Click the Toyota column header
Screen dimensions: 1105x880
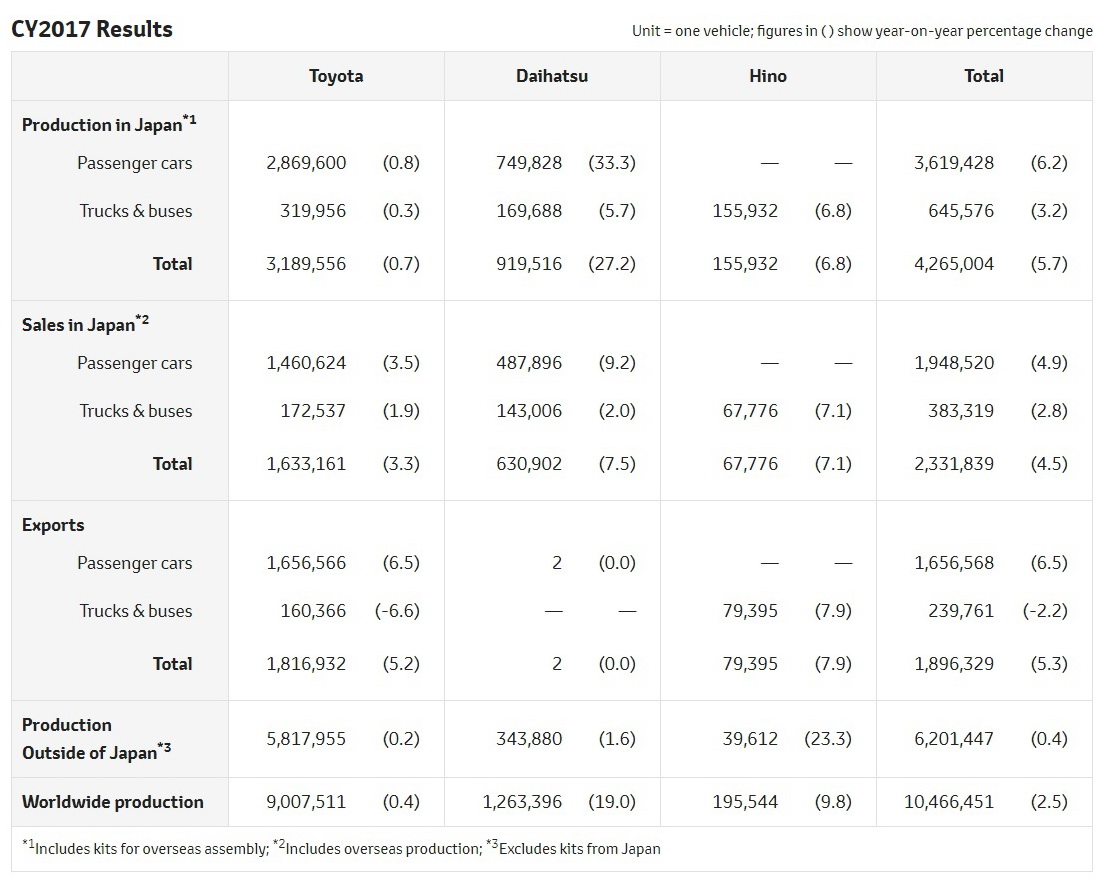(x=336, y=76)
